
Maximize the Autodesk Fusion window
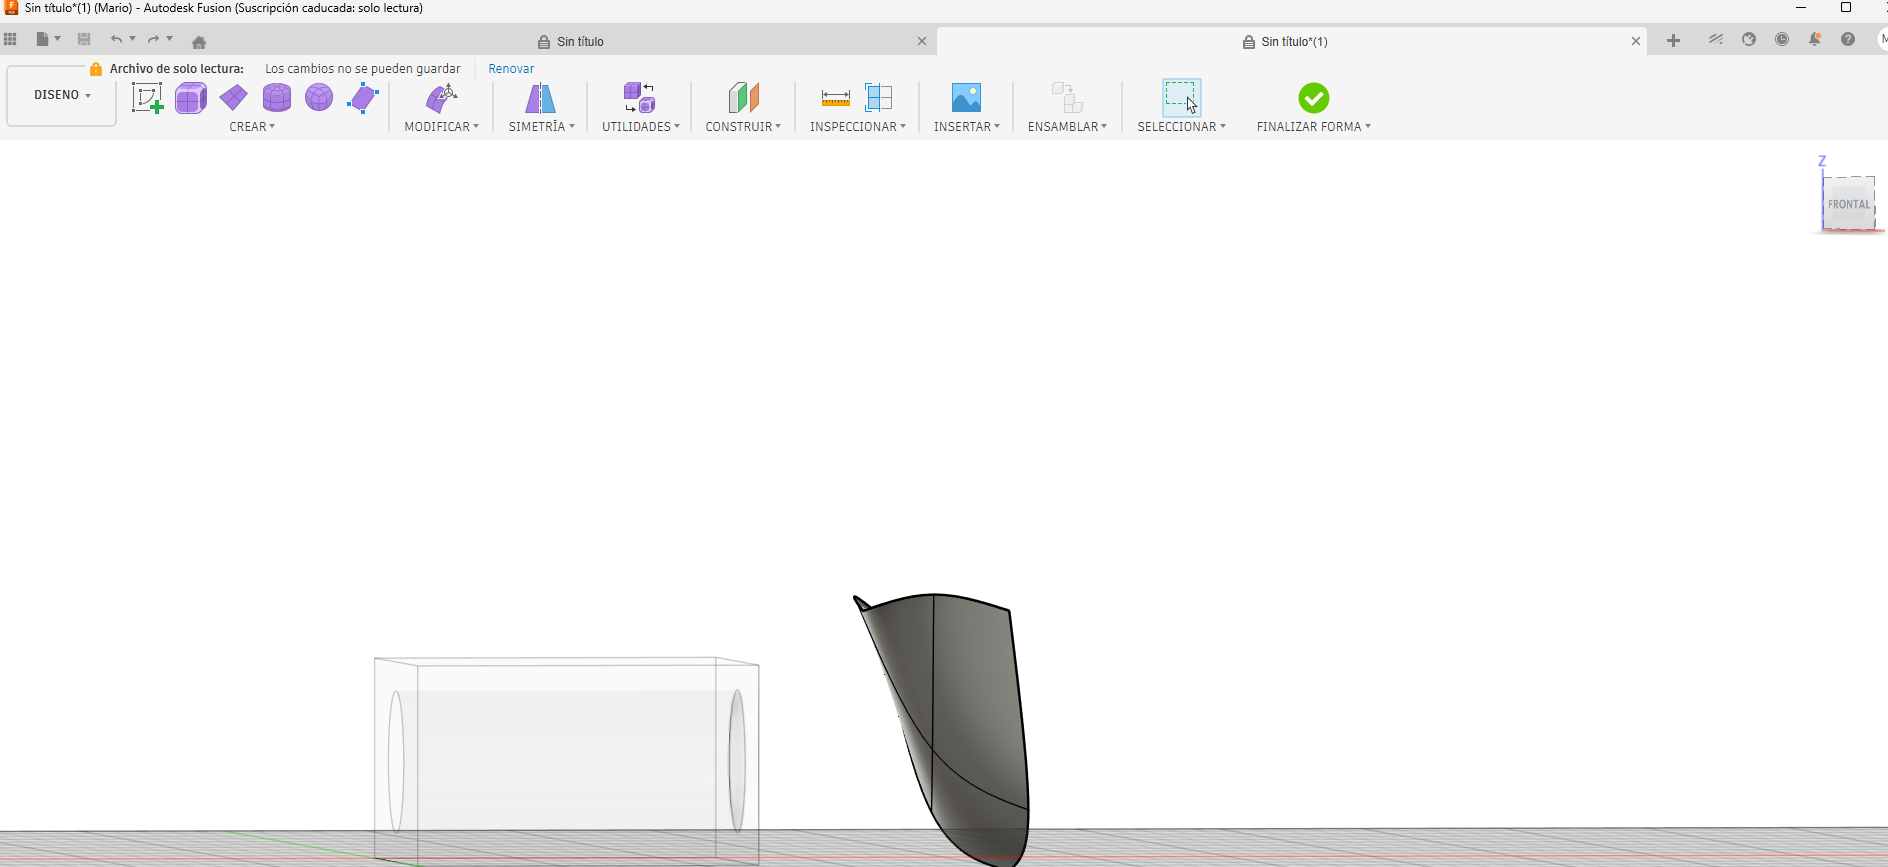[x=1846, y=8]
